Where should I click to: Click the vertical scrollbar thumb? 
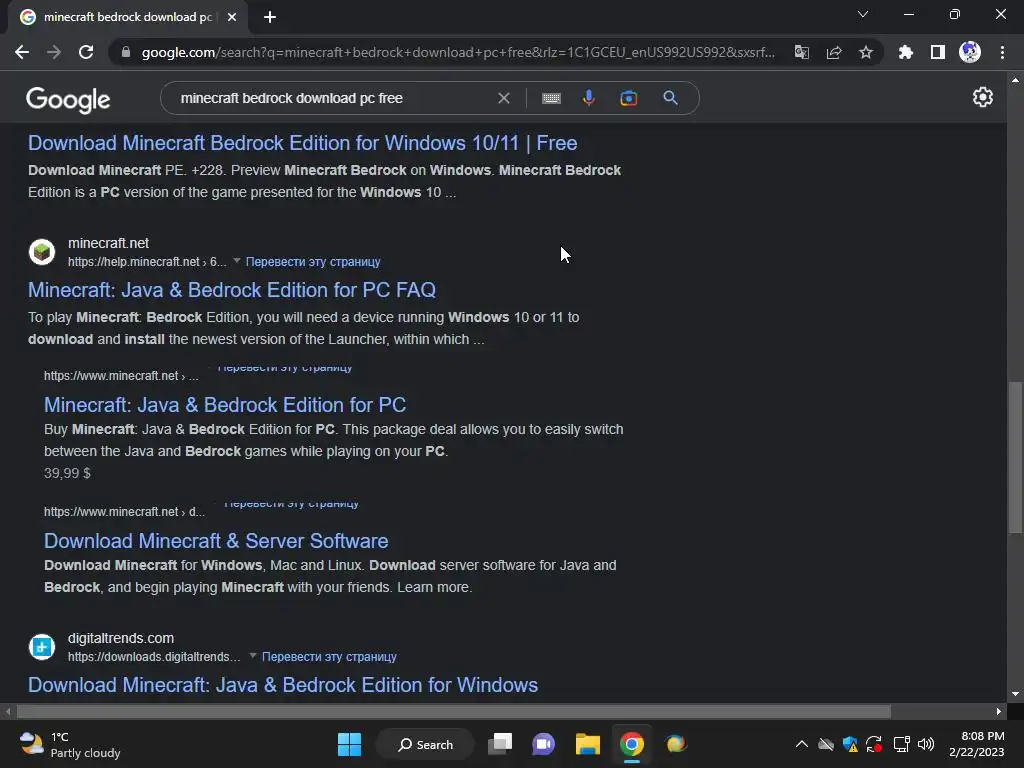pos(1015,457)
